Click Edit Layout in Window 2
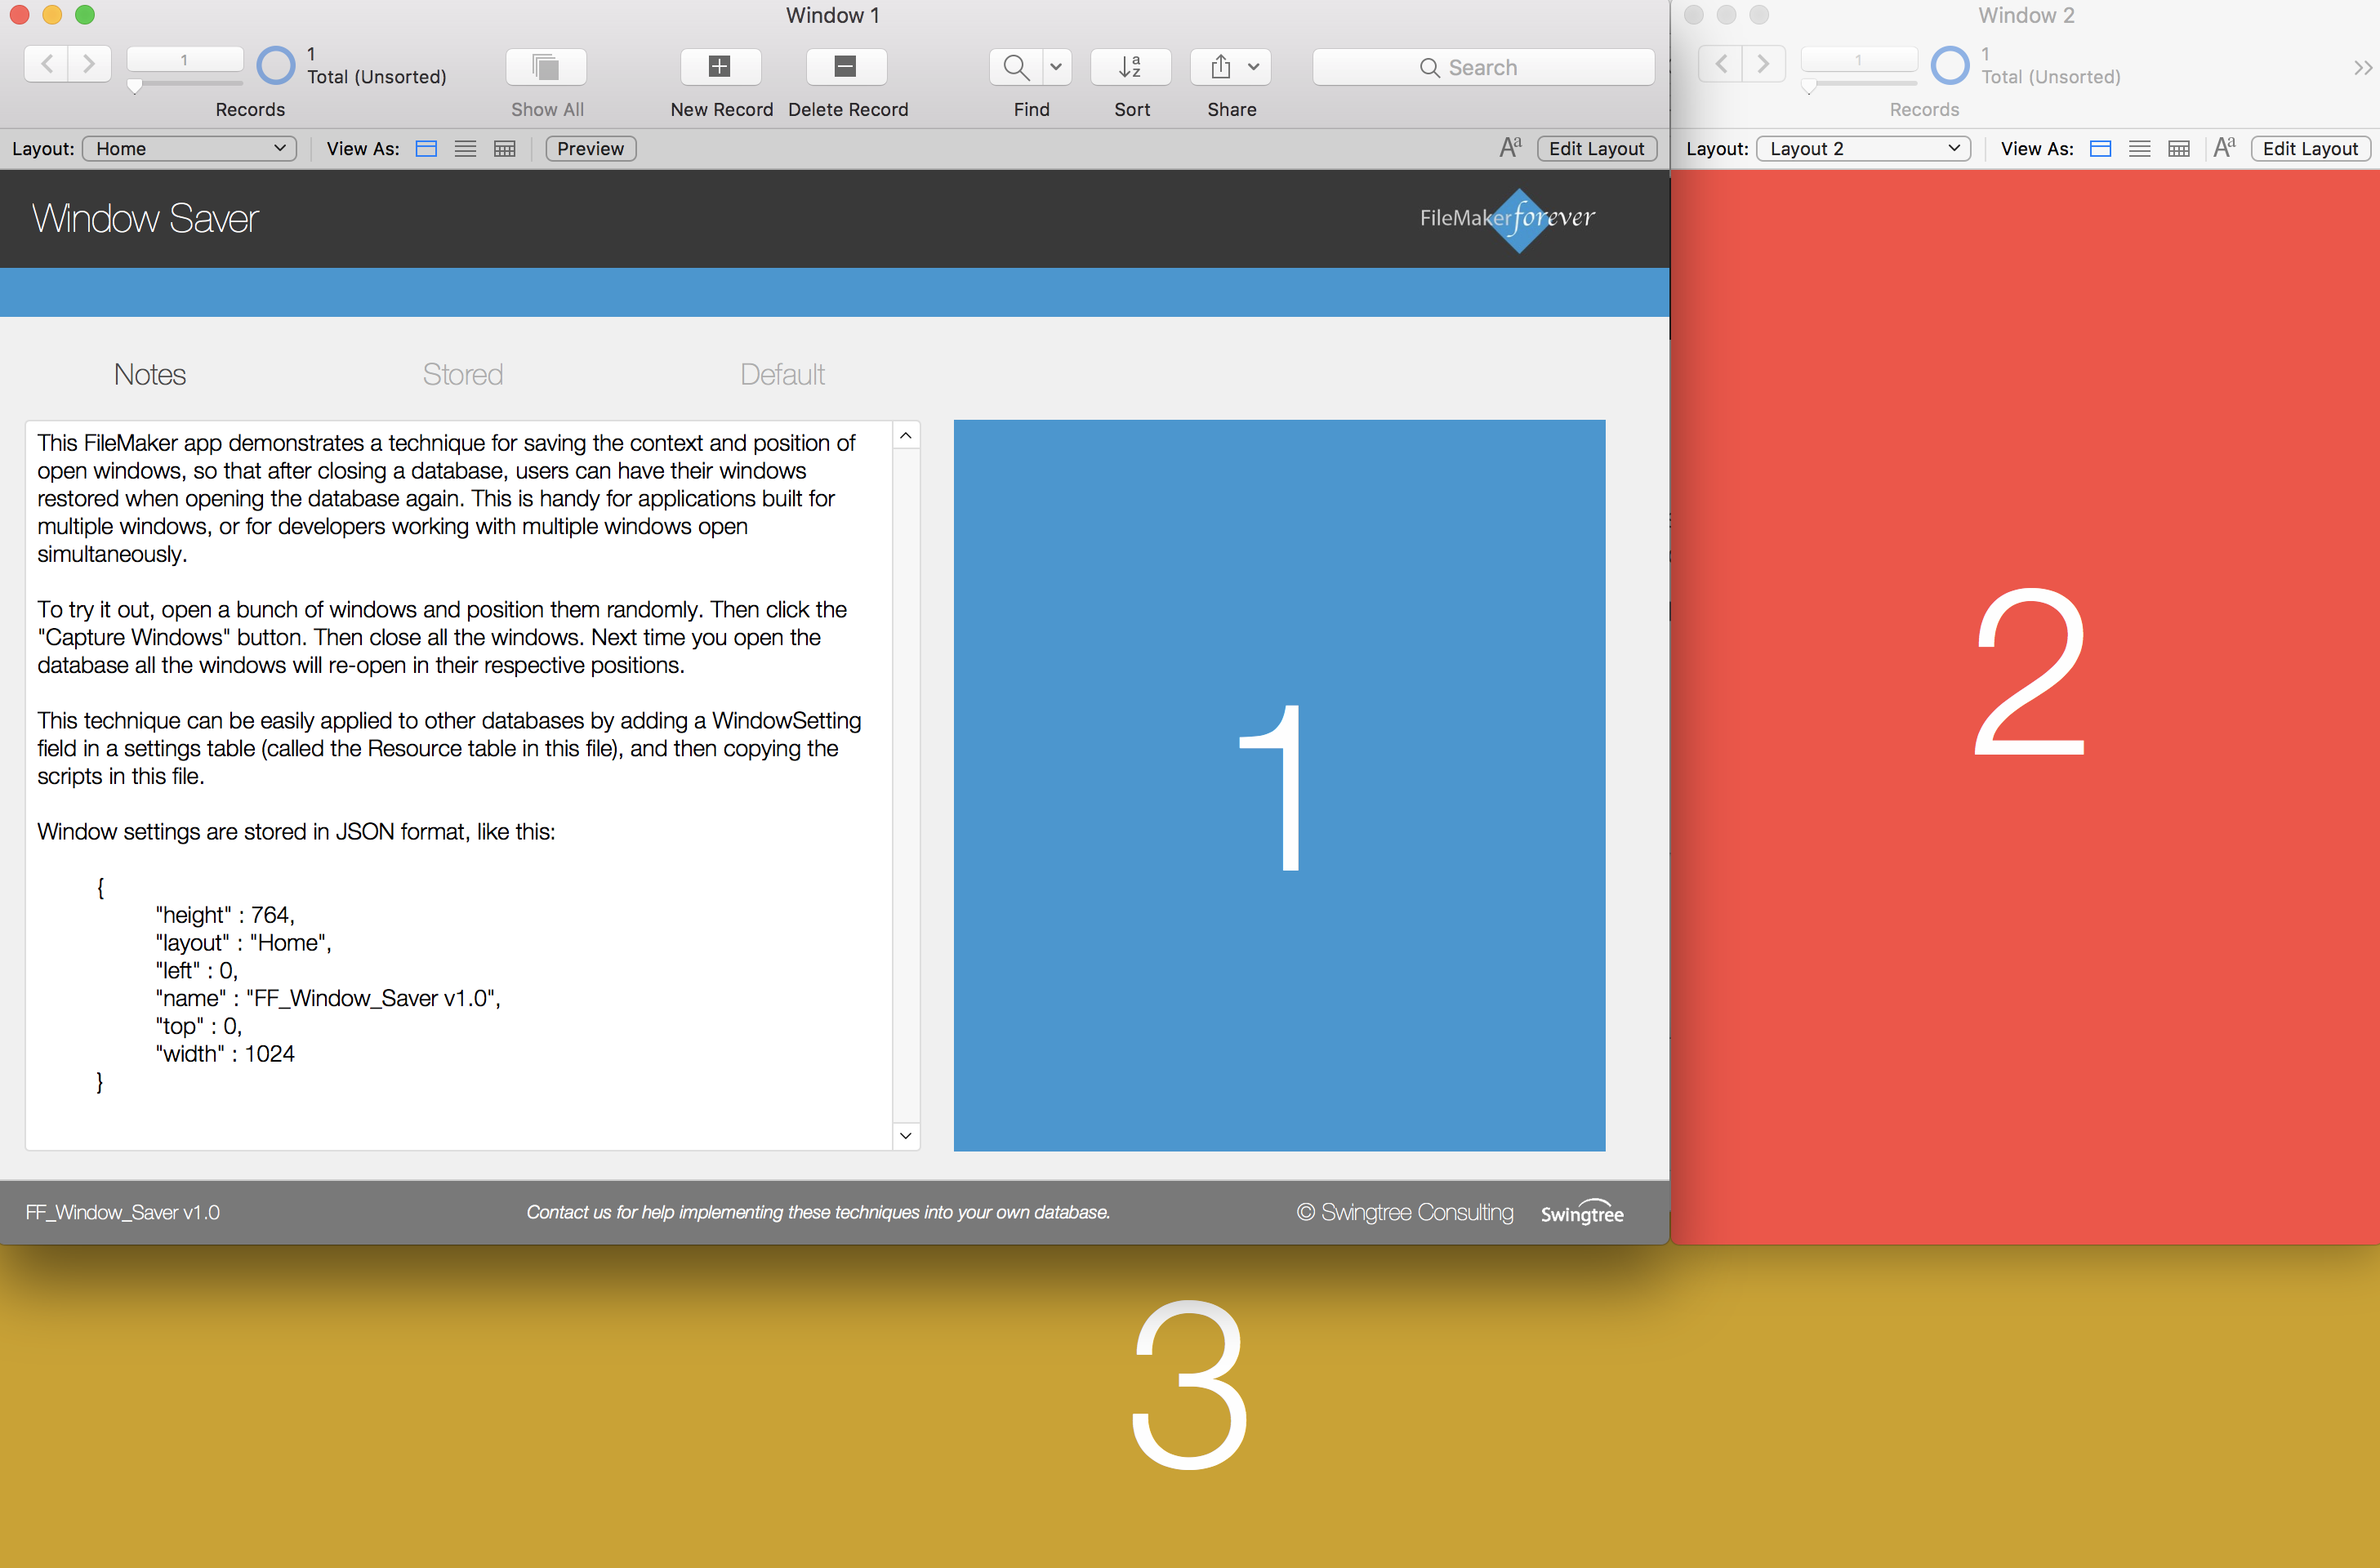 tap(2311, 149)
